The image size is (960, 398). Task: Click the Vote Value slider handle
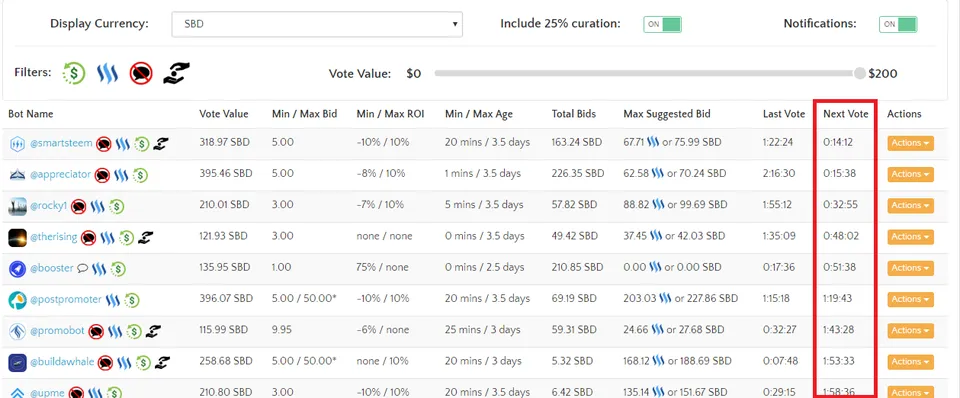[860, 73]
